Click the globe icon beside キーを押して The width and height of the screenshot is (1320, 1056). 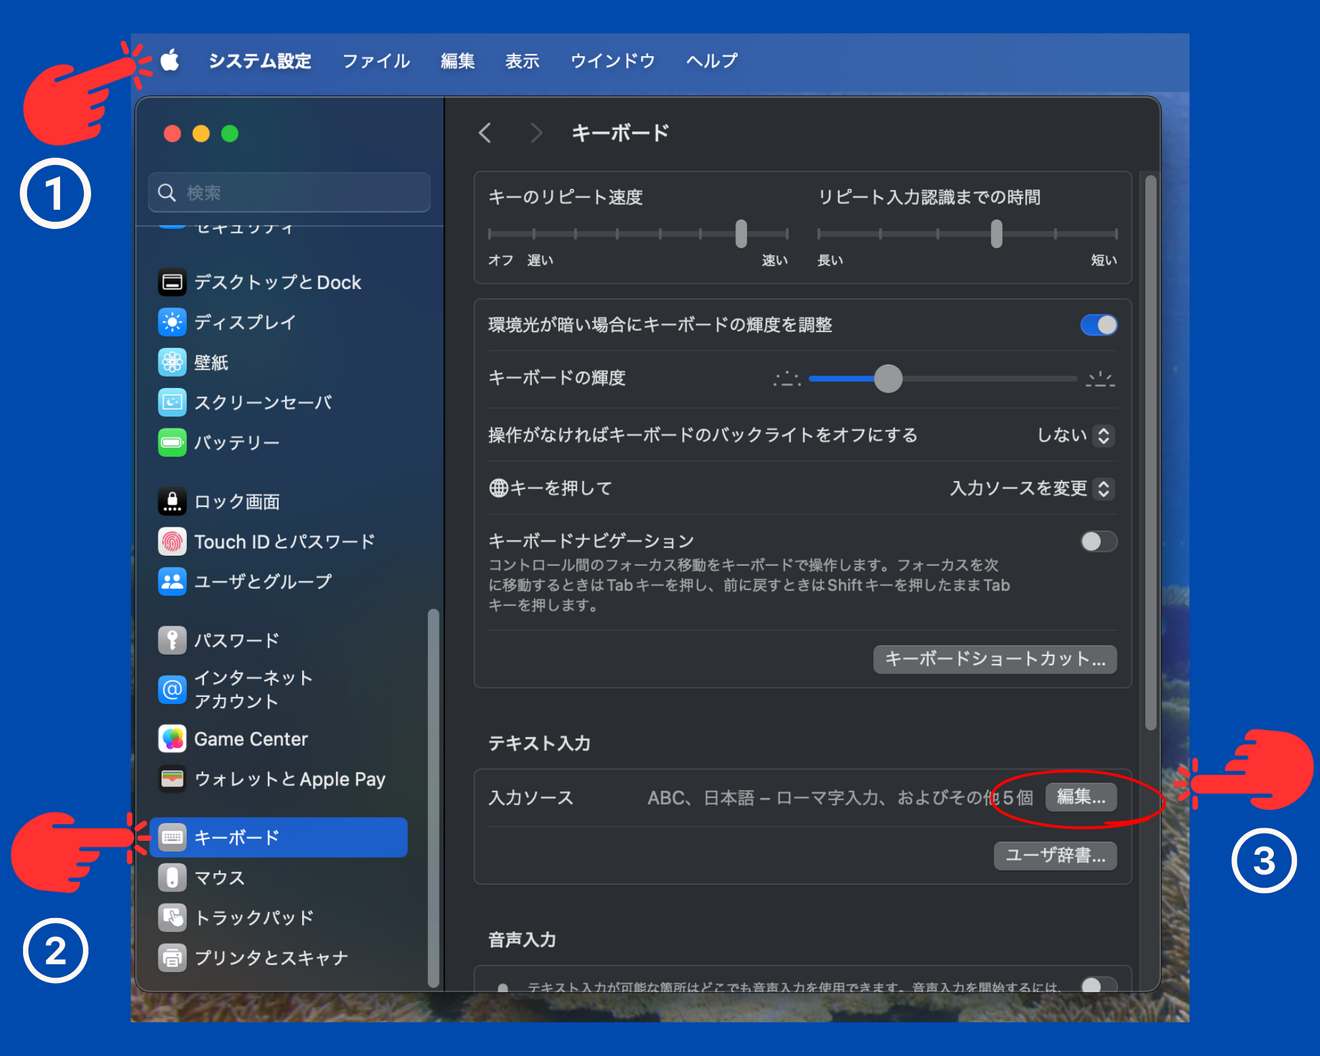[498, 488]
